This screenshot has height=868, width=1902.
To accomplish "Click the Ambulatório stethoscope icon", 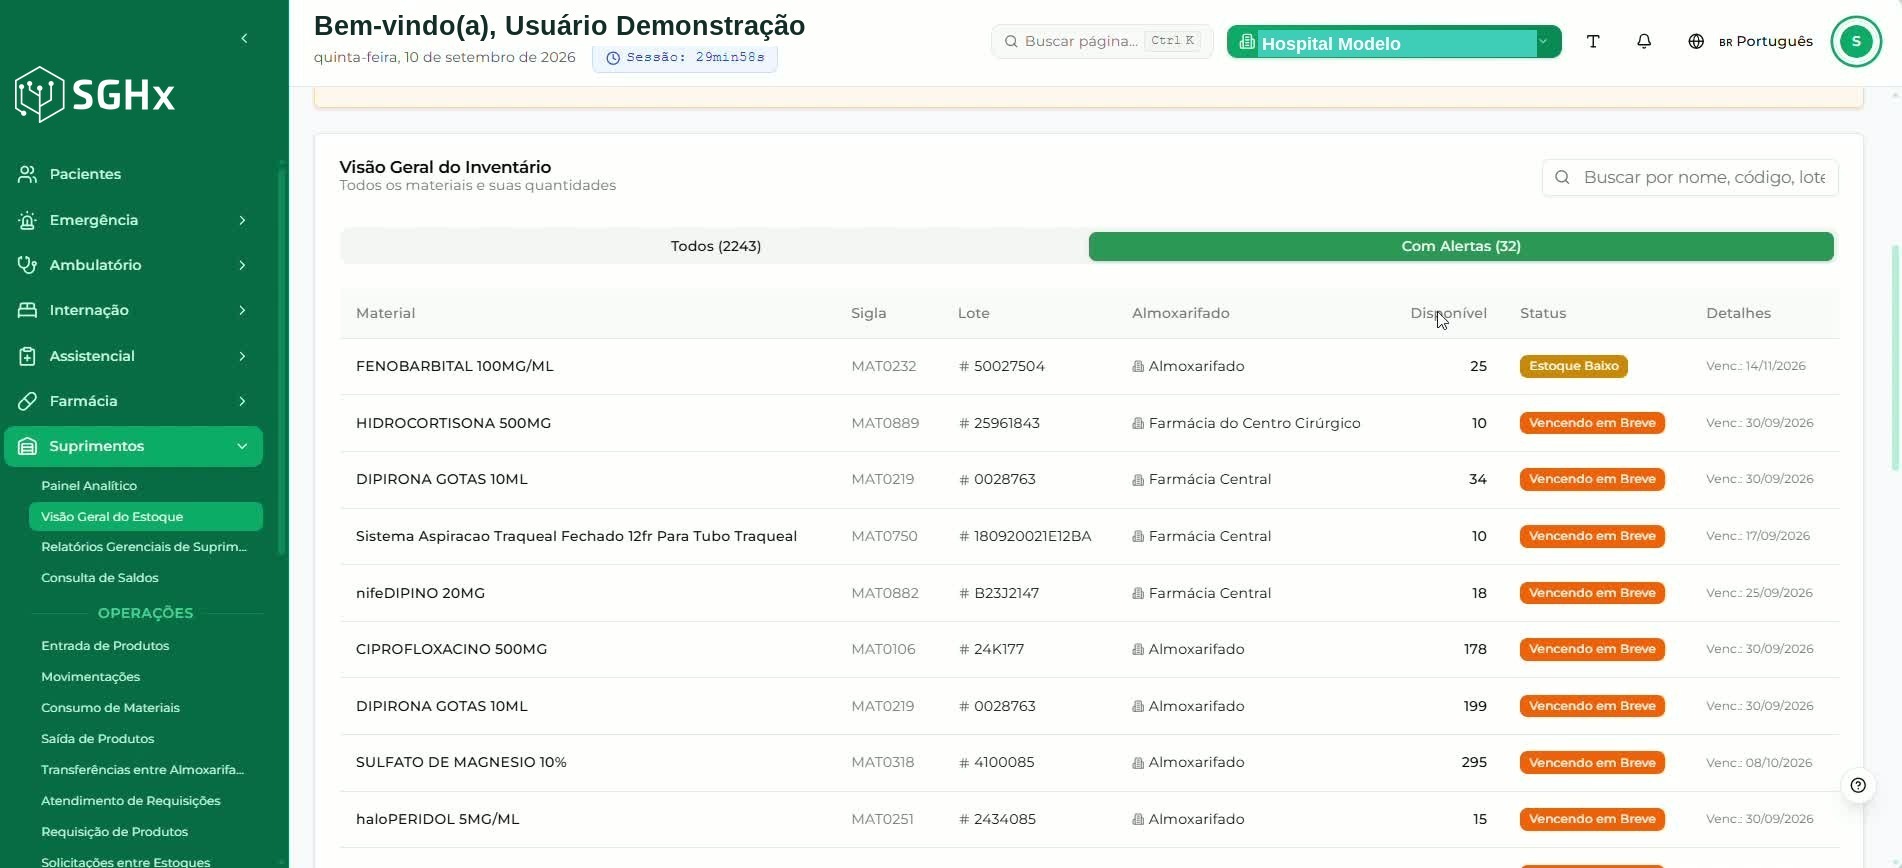I will (x=28, y=265).
